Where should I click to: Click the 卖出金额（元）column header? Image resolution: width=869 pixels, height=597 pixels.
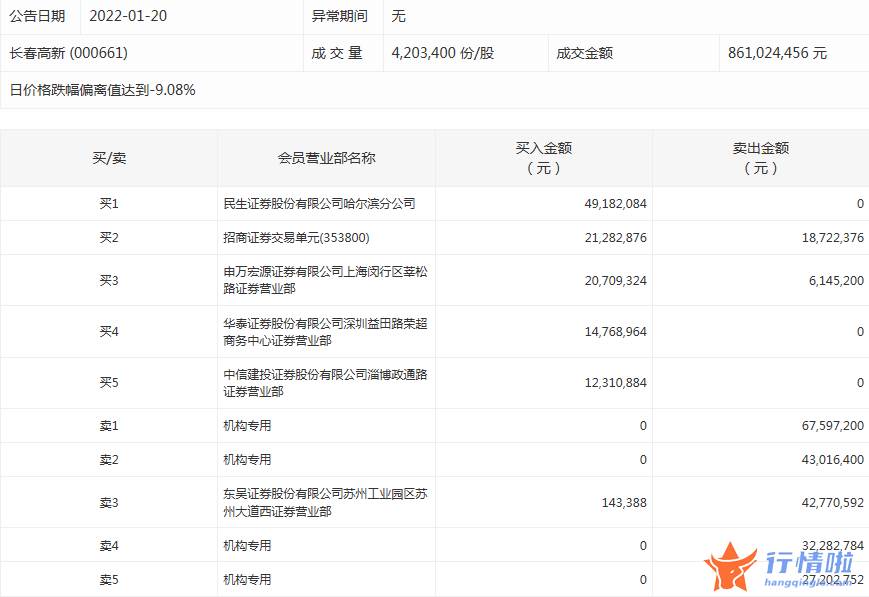click(x=761, y=158)
